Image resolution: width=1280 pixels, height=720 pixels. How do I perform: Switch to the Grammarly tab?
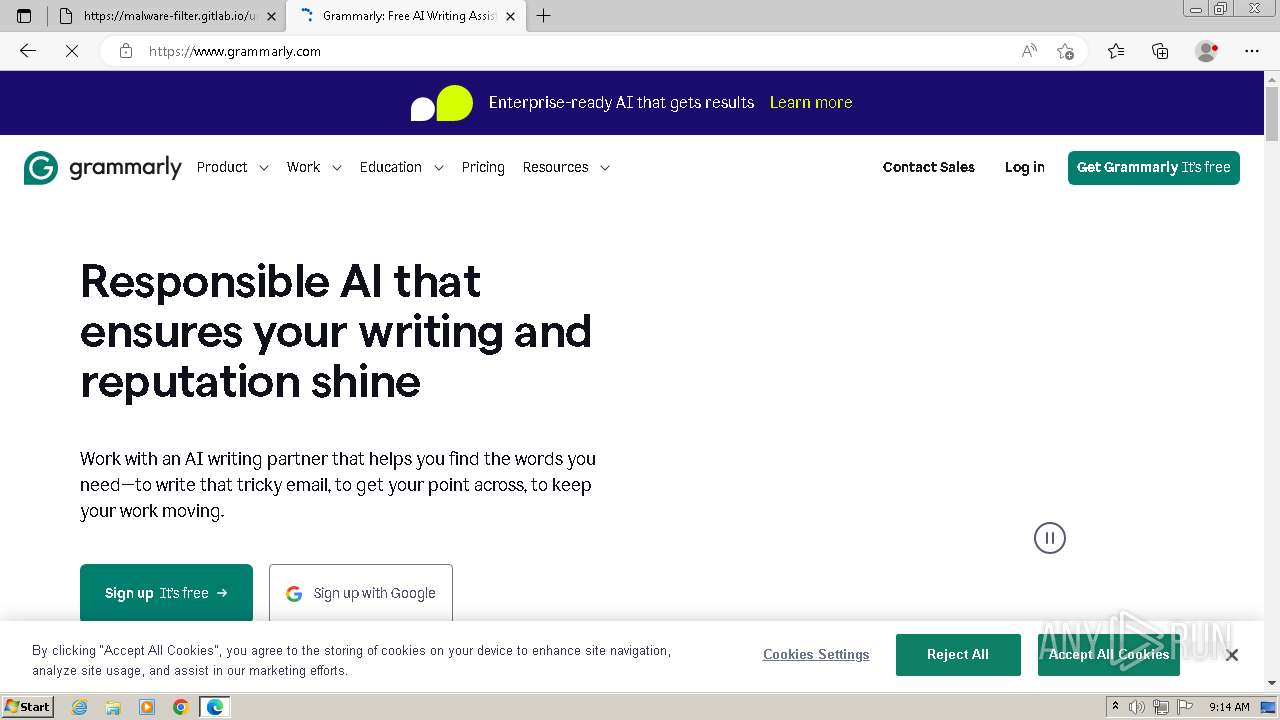coord(405,16)
